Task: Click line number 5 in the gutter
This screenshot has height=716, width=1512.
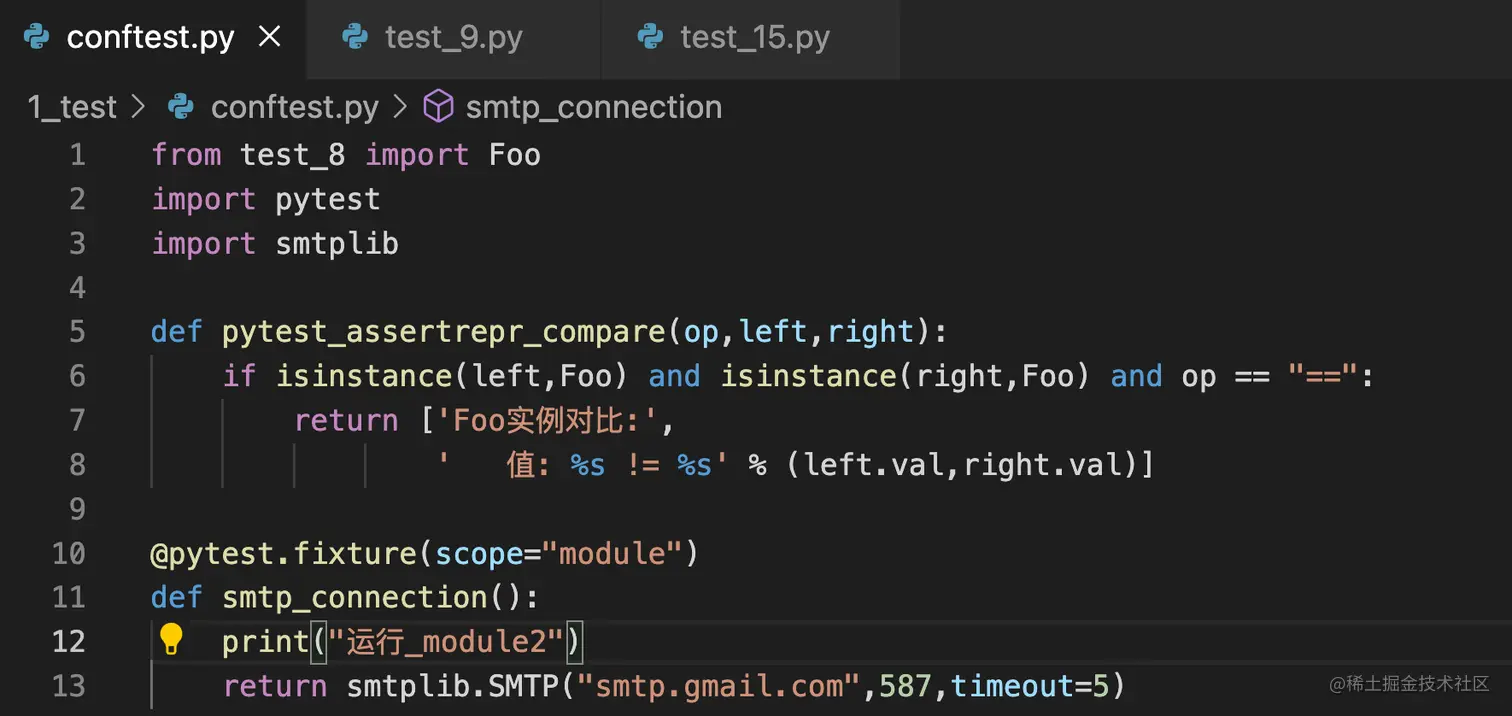Action: coord(77,331)
